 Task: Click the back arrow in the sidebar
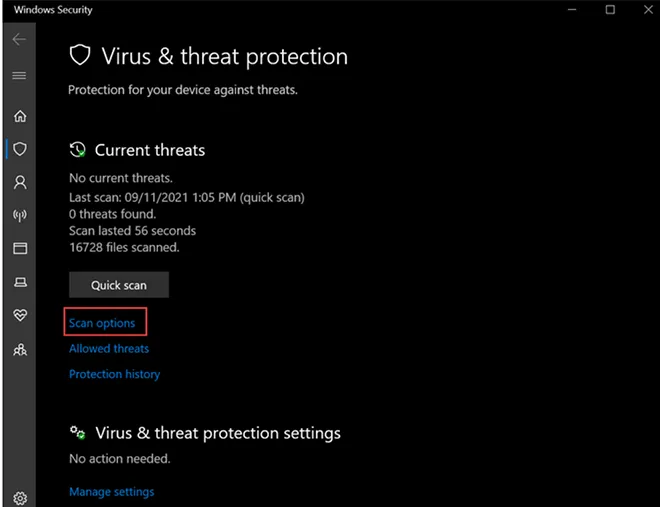point(19,40)
